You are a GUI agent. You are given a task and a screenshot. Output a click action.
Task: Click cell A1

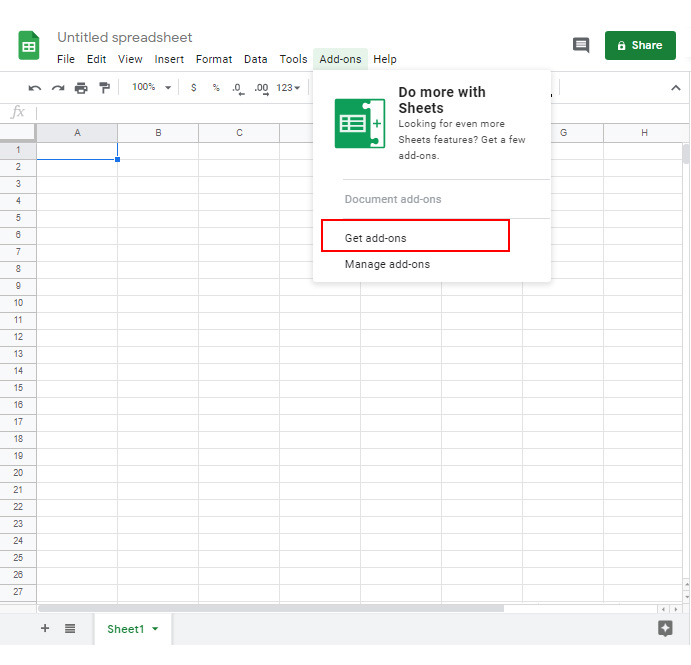[x=77, y=151]
